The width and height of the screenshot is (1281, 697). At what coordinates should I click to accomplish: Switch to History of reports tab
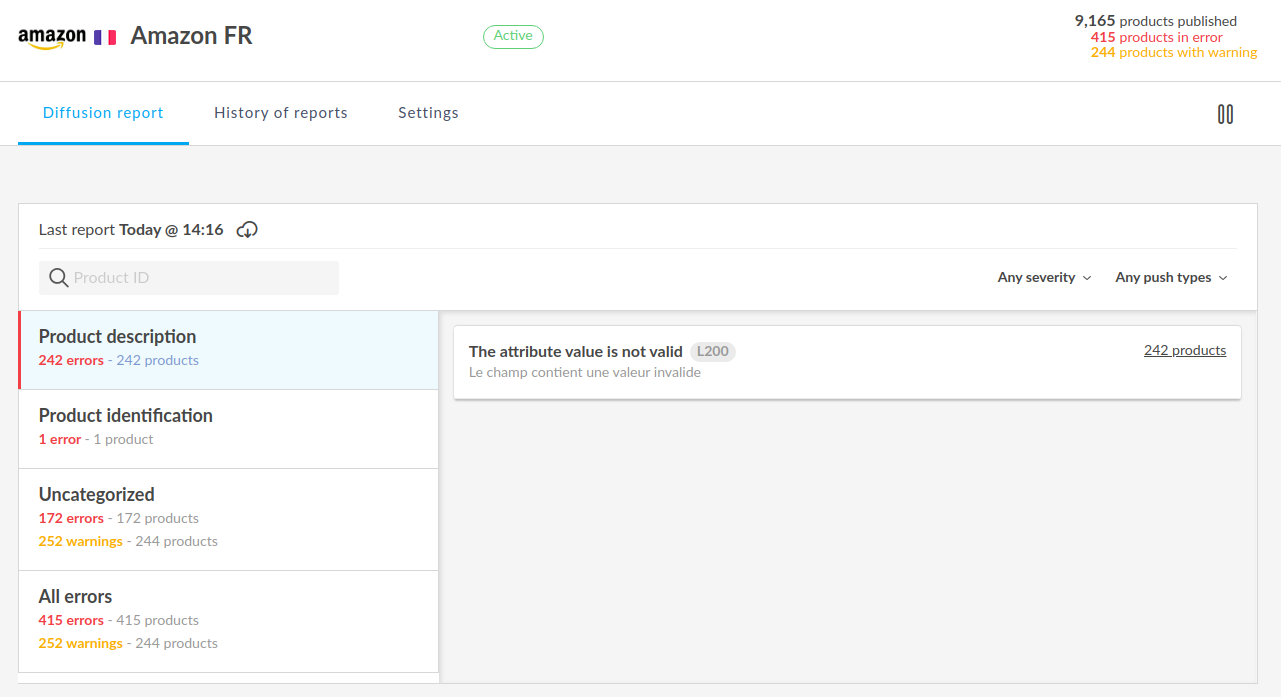(281, 113)
